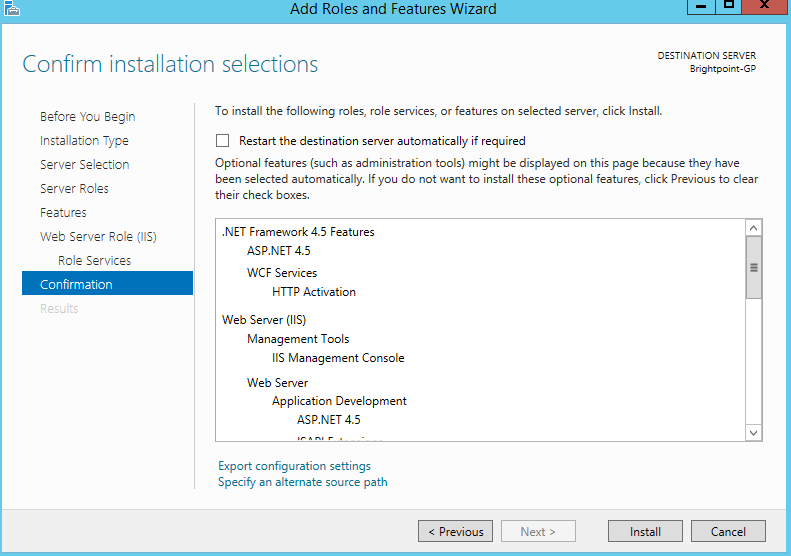Jump to the Features step
The width and height of the screenshot is (791, 556).
[63, 213]
